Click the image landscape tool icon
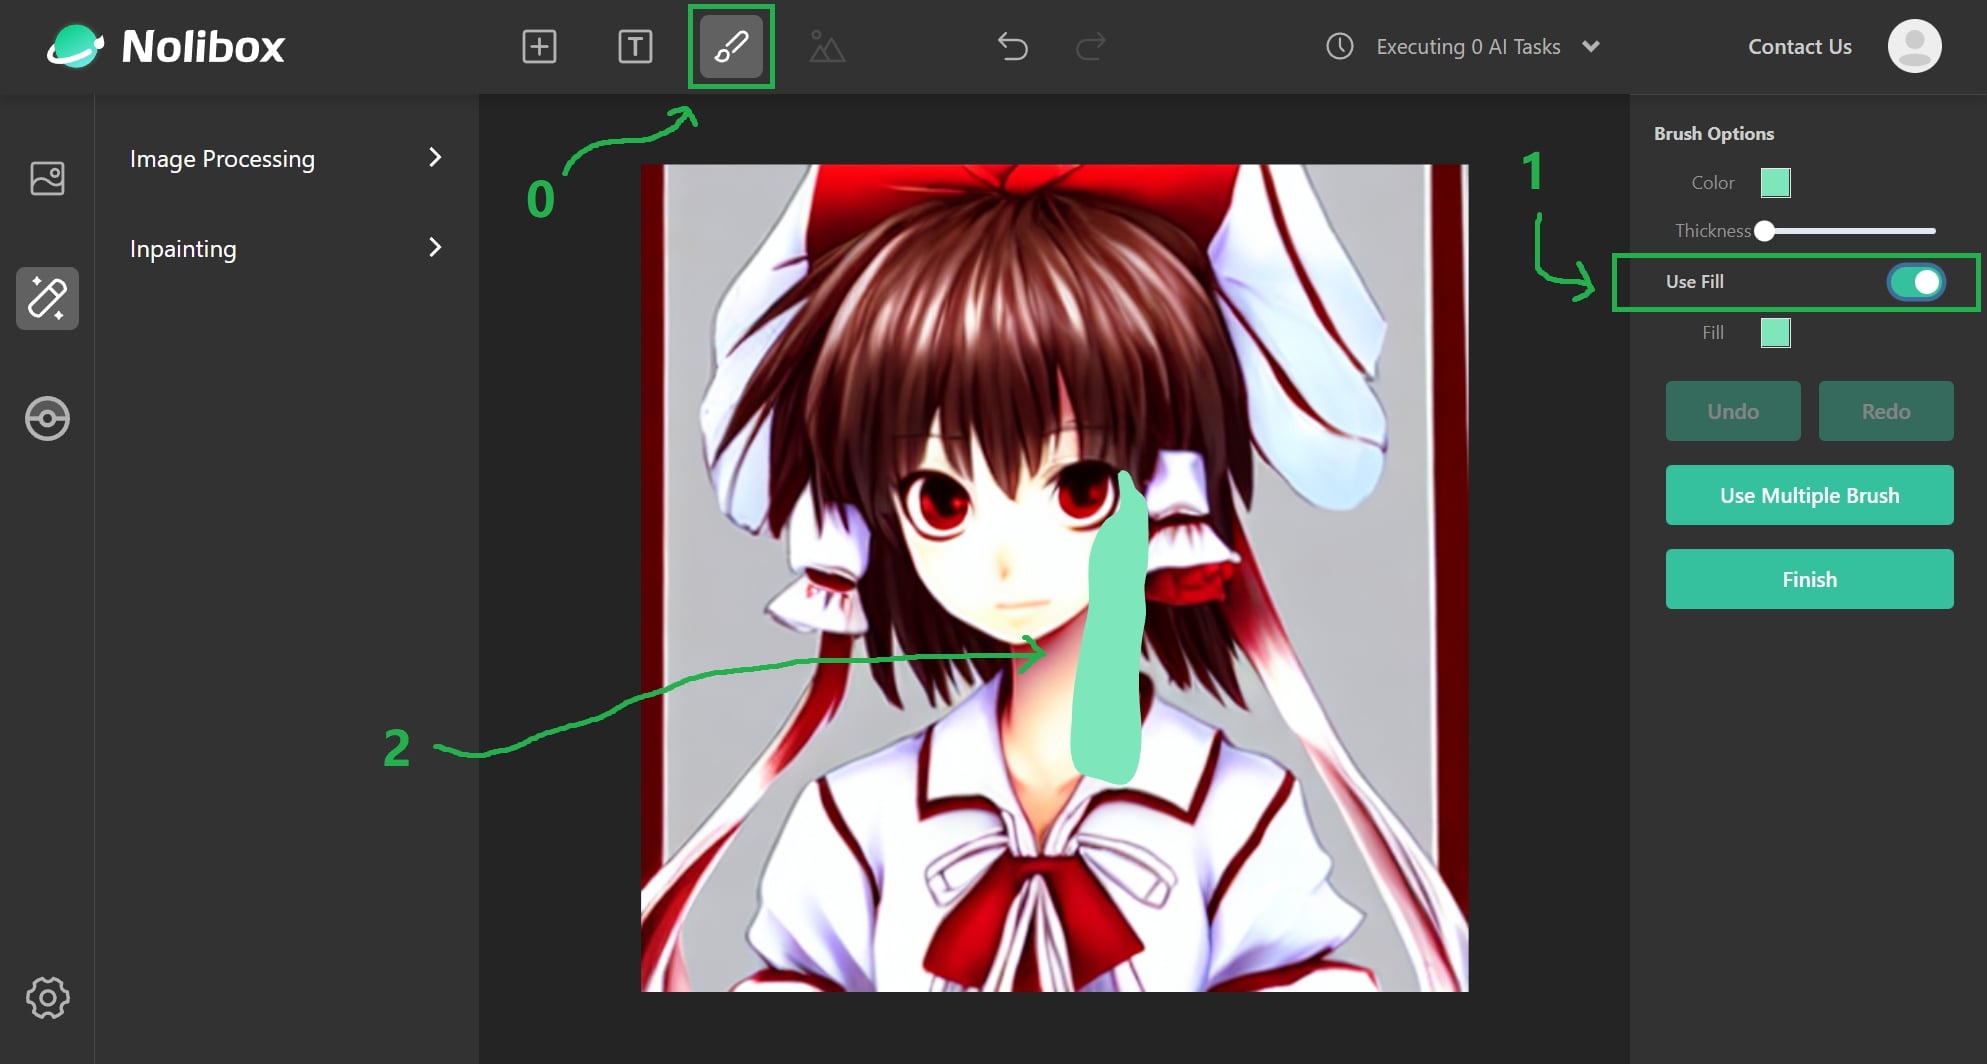The width and height of the screenshot is (1987, 1064). [x=827, y=46]
